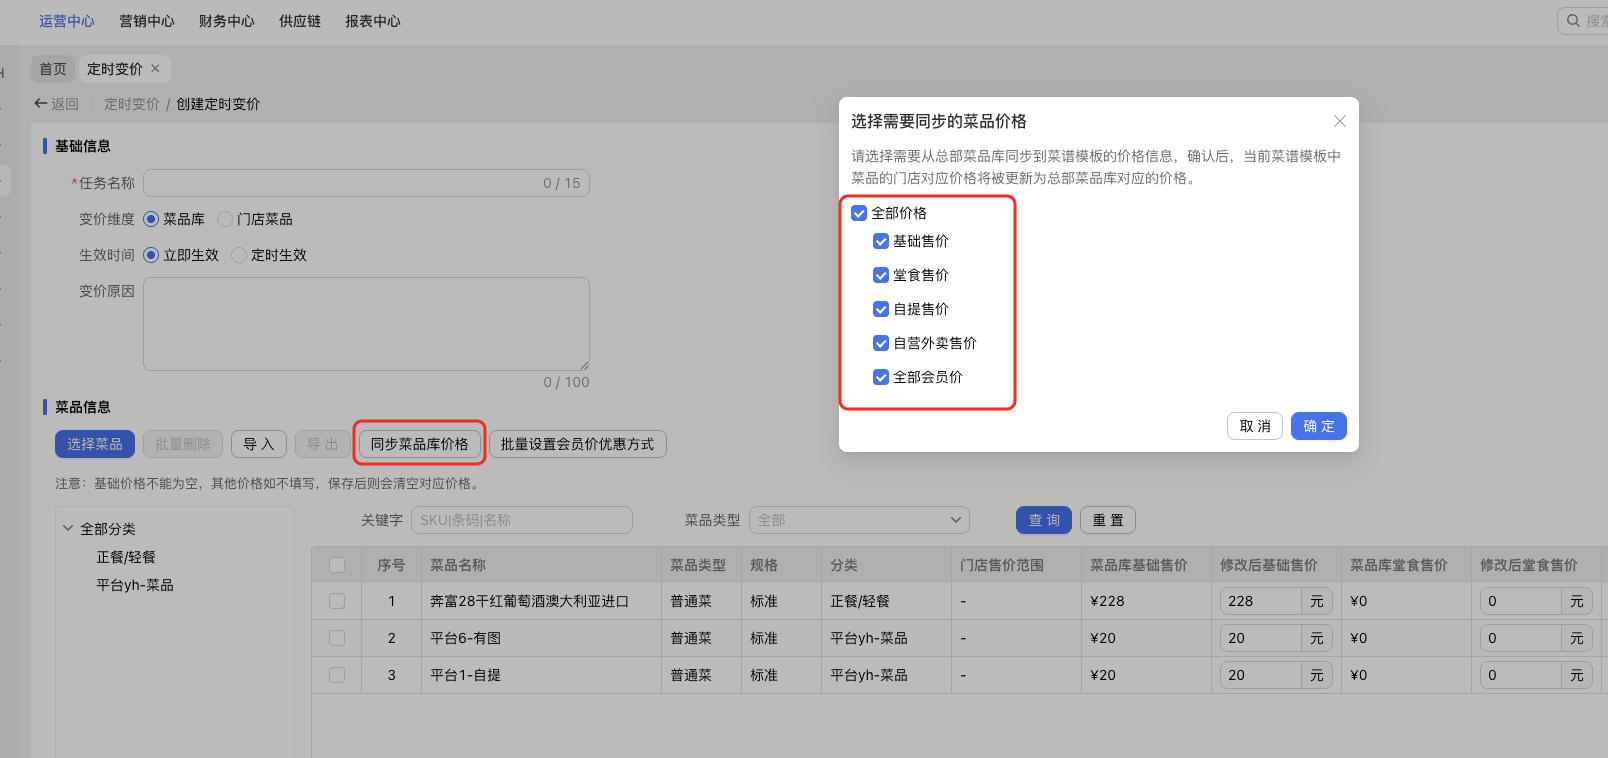Choose the 定时生效 radio option
This screenshot has width=1608, height=758.
[x=239, y=255]
